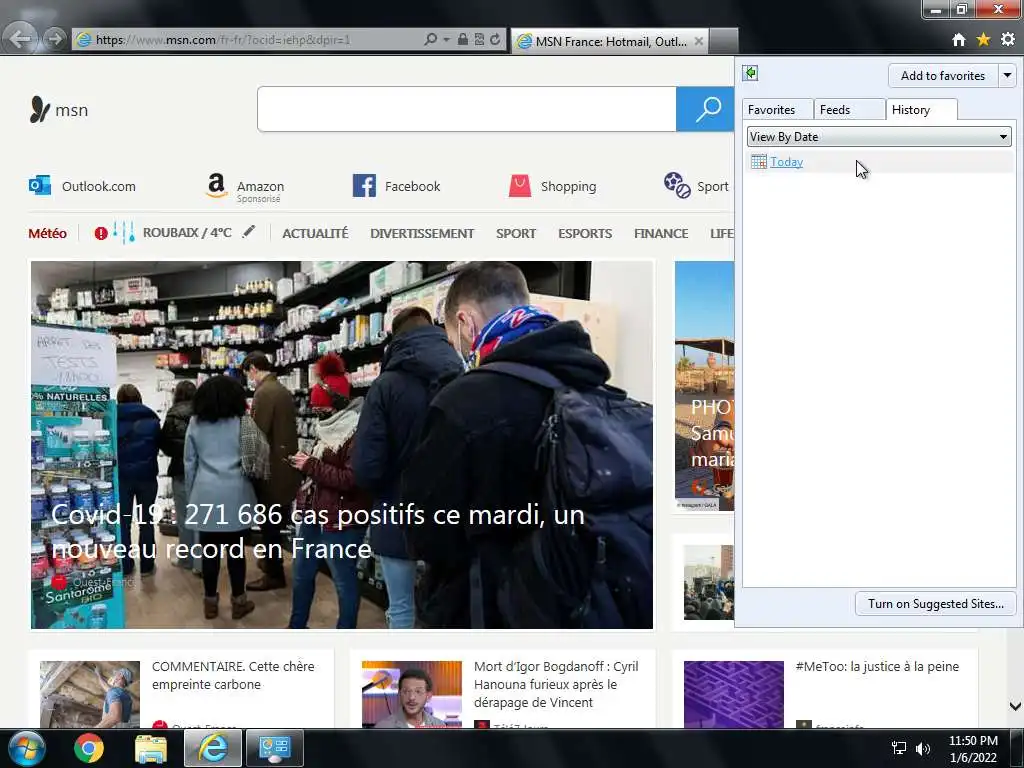The image size is (1024, 768).
Task: Click the ROUBAIX / 4°C weather text
Action: pyautogui.click(x=187, y=232)
